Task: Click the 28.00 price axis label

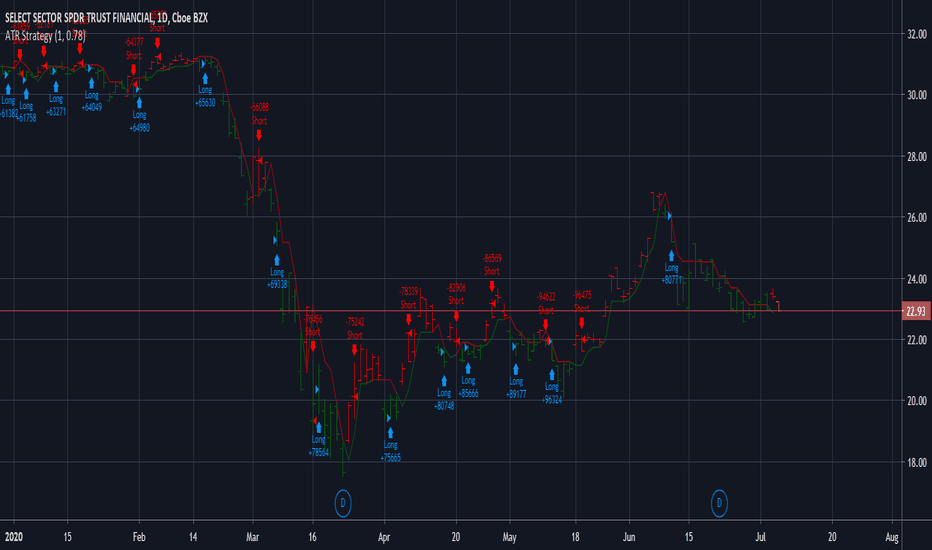Action: (917, 156)
